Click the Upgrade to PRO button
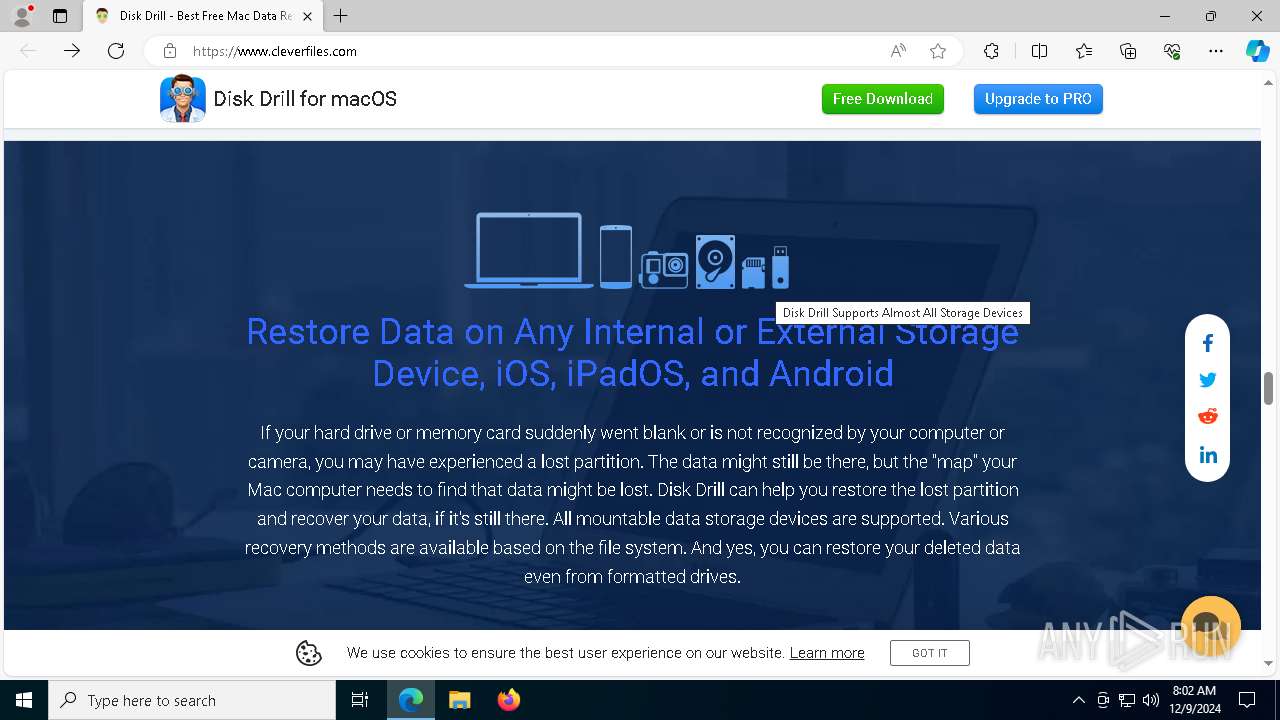Screen dimensions: 1280x720 (1038, 99)
